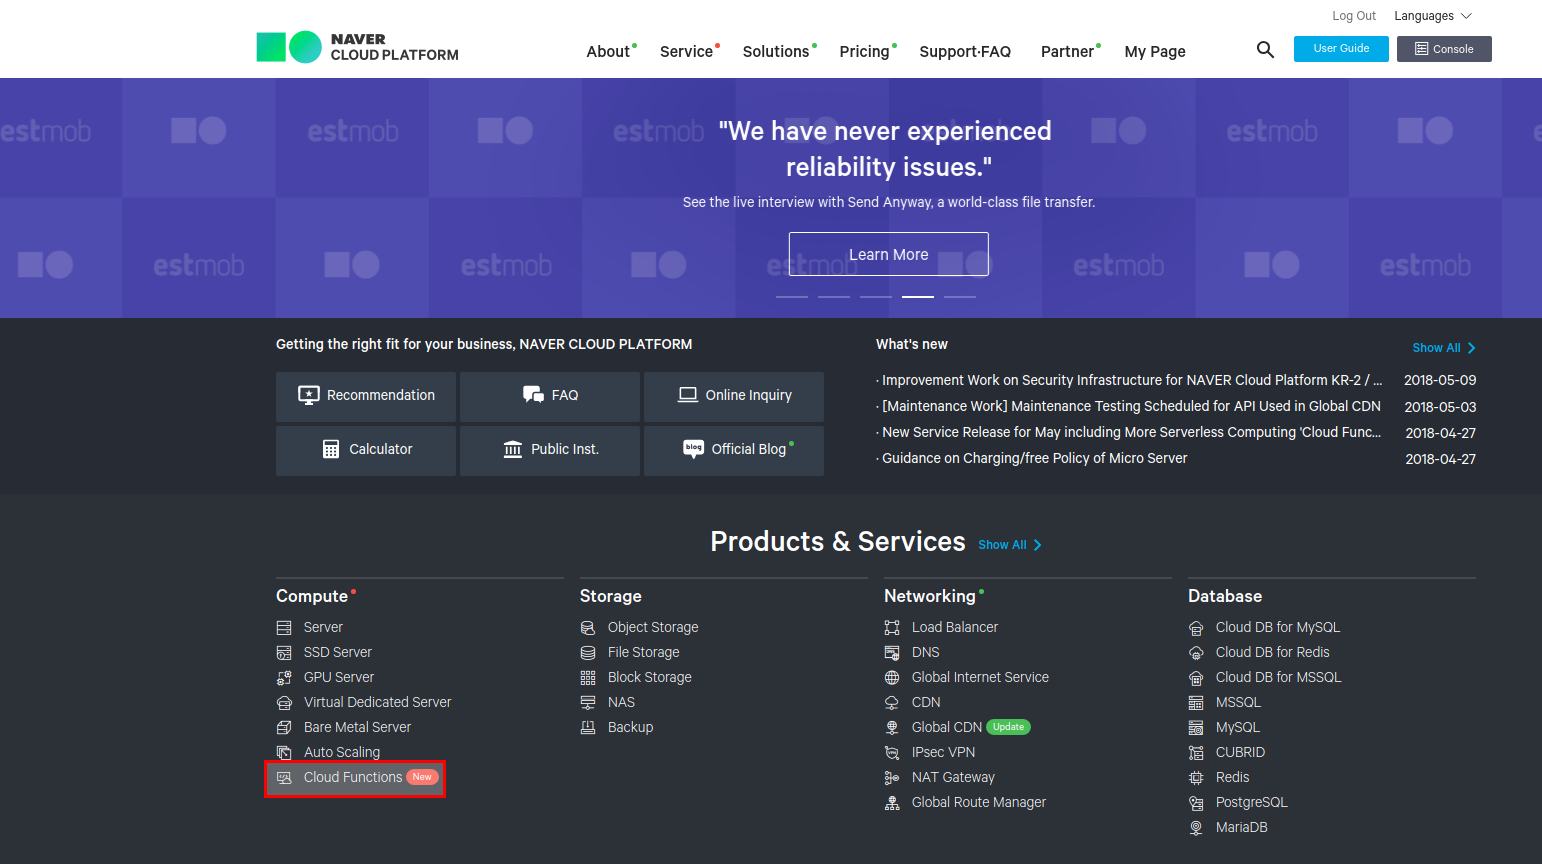Open the Public Inst. tile
Image resolution: width=1542 pixels, height=864 pixels.
point(550,450)
